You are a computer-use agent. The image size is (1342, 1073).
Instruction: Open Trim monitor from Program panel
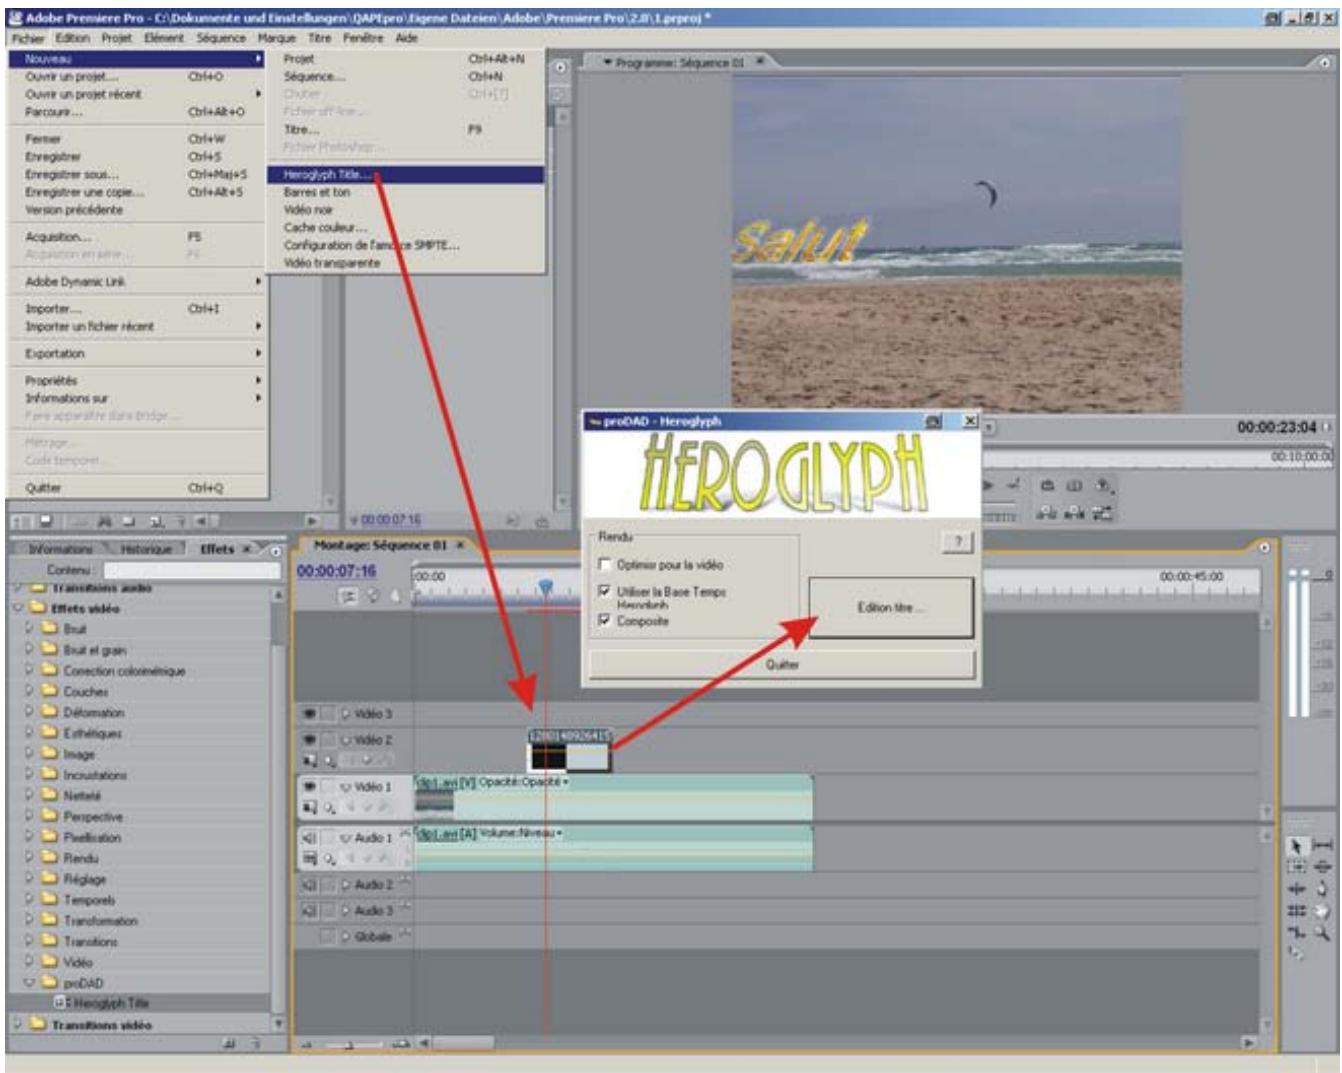click(x=1101, y=513)
